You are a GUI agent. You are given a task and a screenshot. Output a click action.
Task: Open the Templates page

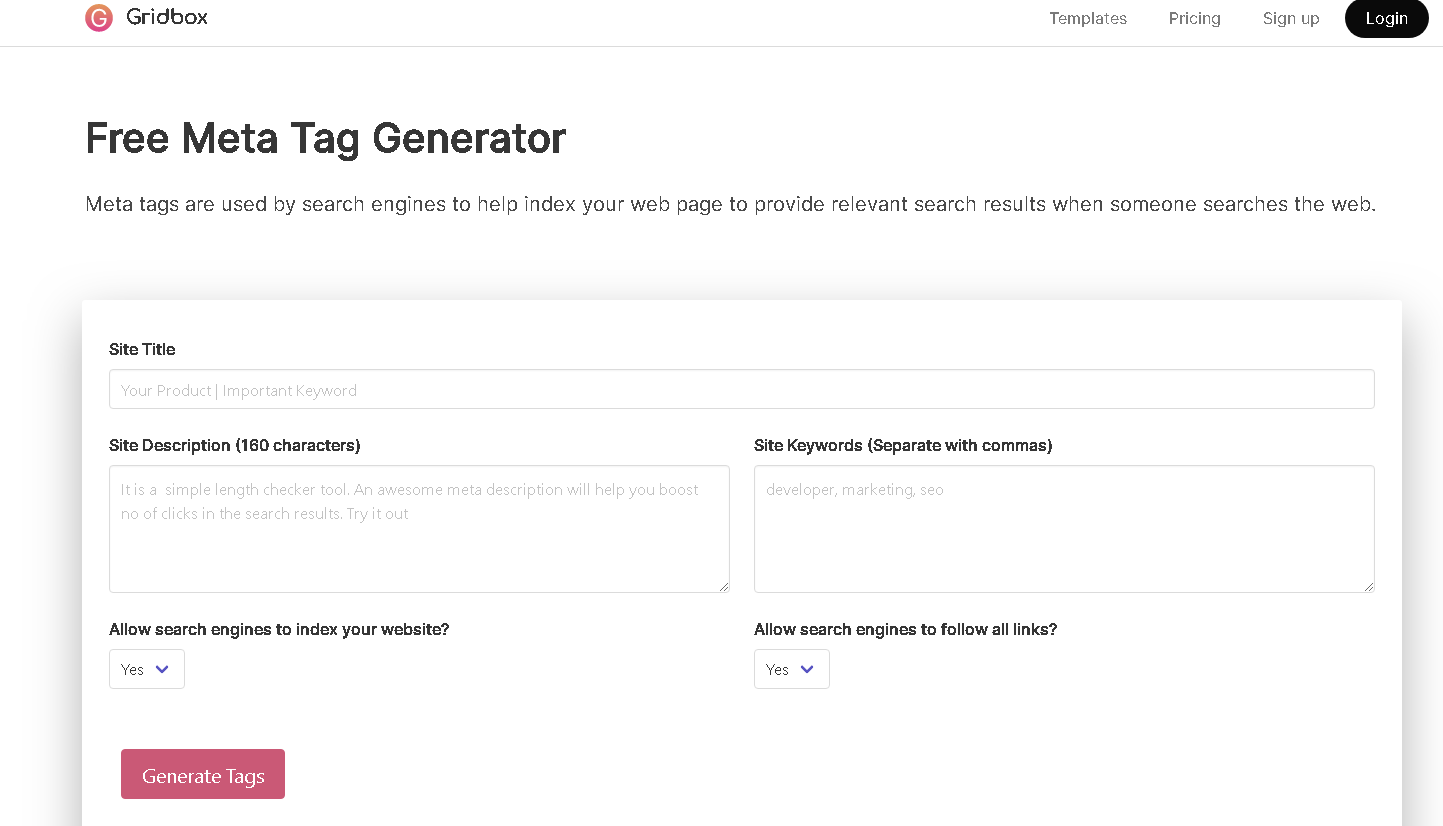click(x=1087, y=19)
